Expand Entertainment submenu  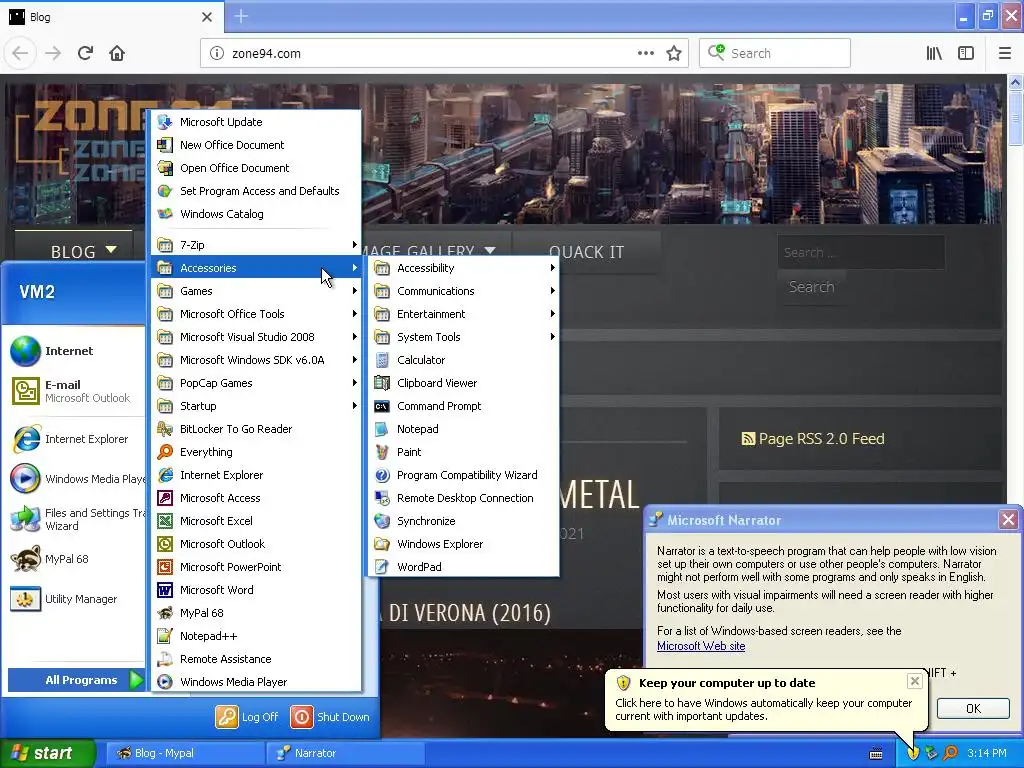[x=463, y=313]
